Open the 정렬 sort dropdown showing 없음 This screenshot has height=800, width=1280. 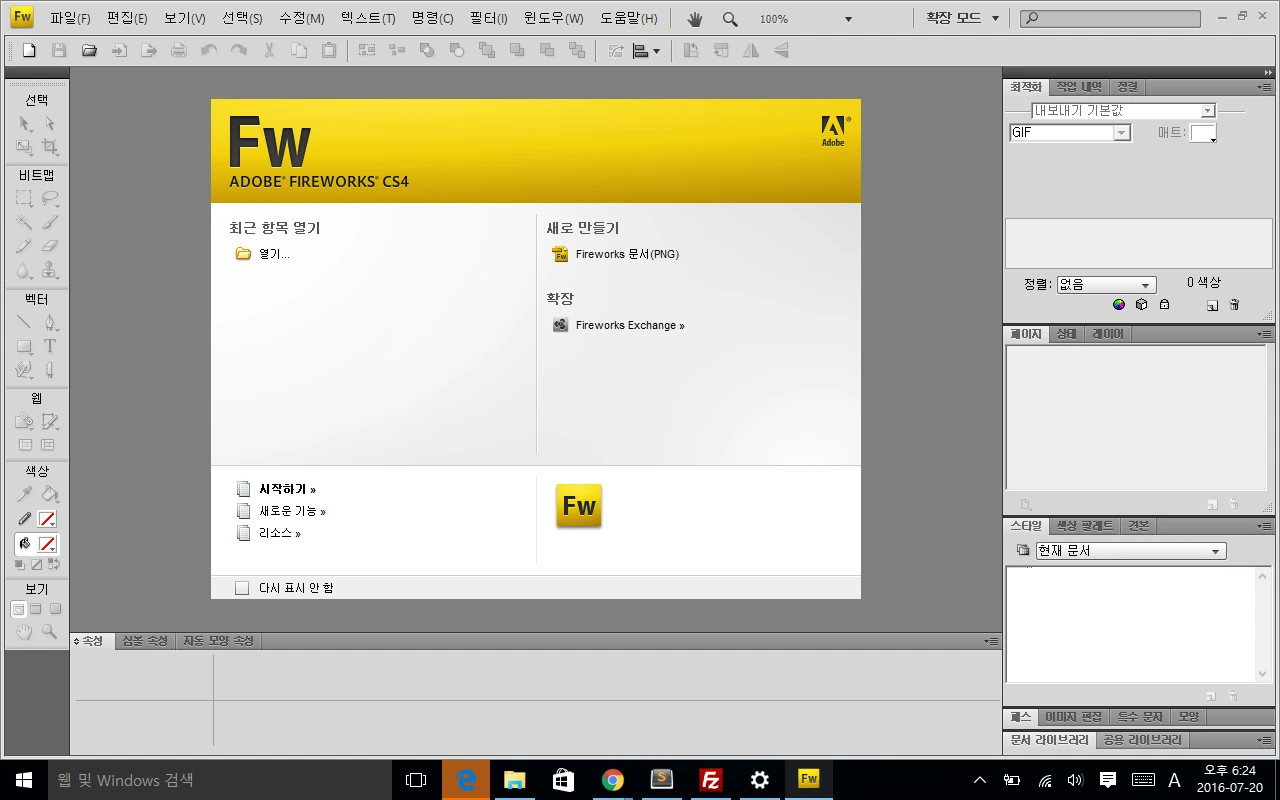click(x=1106, y=285)
